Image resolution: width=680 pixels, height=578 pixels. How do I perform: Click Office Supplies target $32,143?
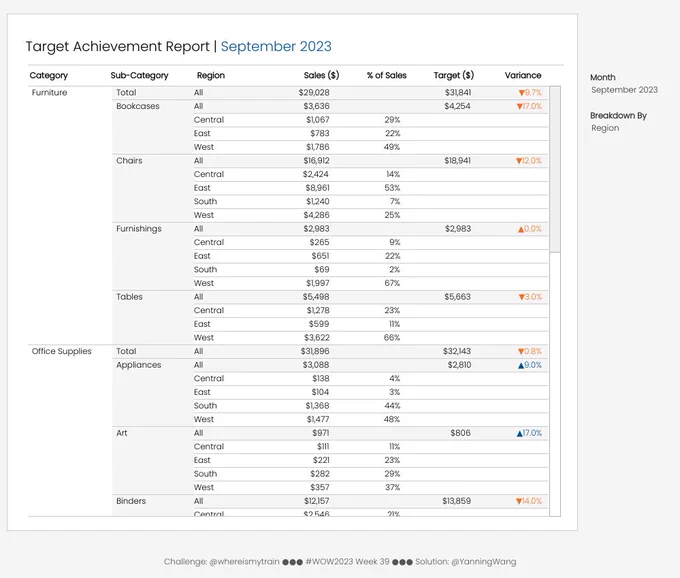(x=457, y=351)
